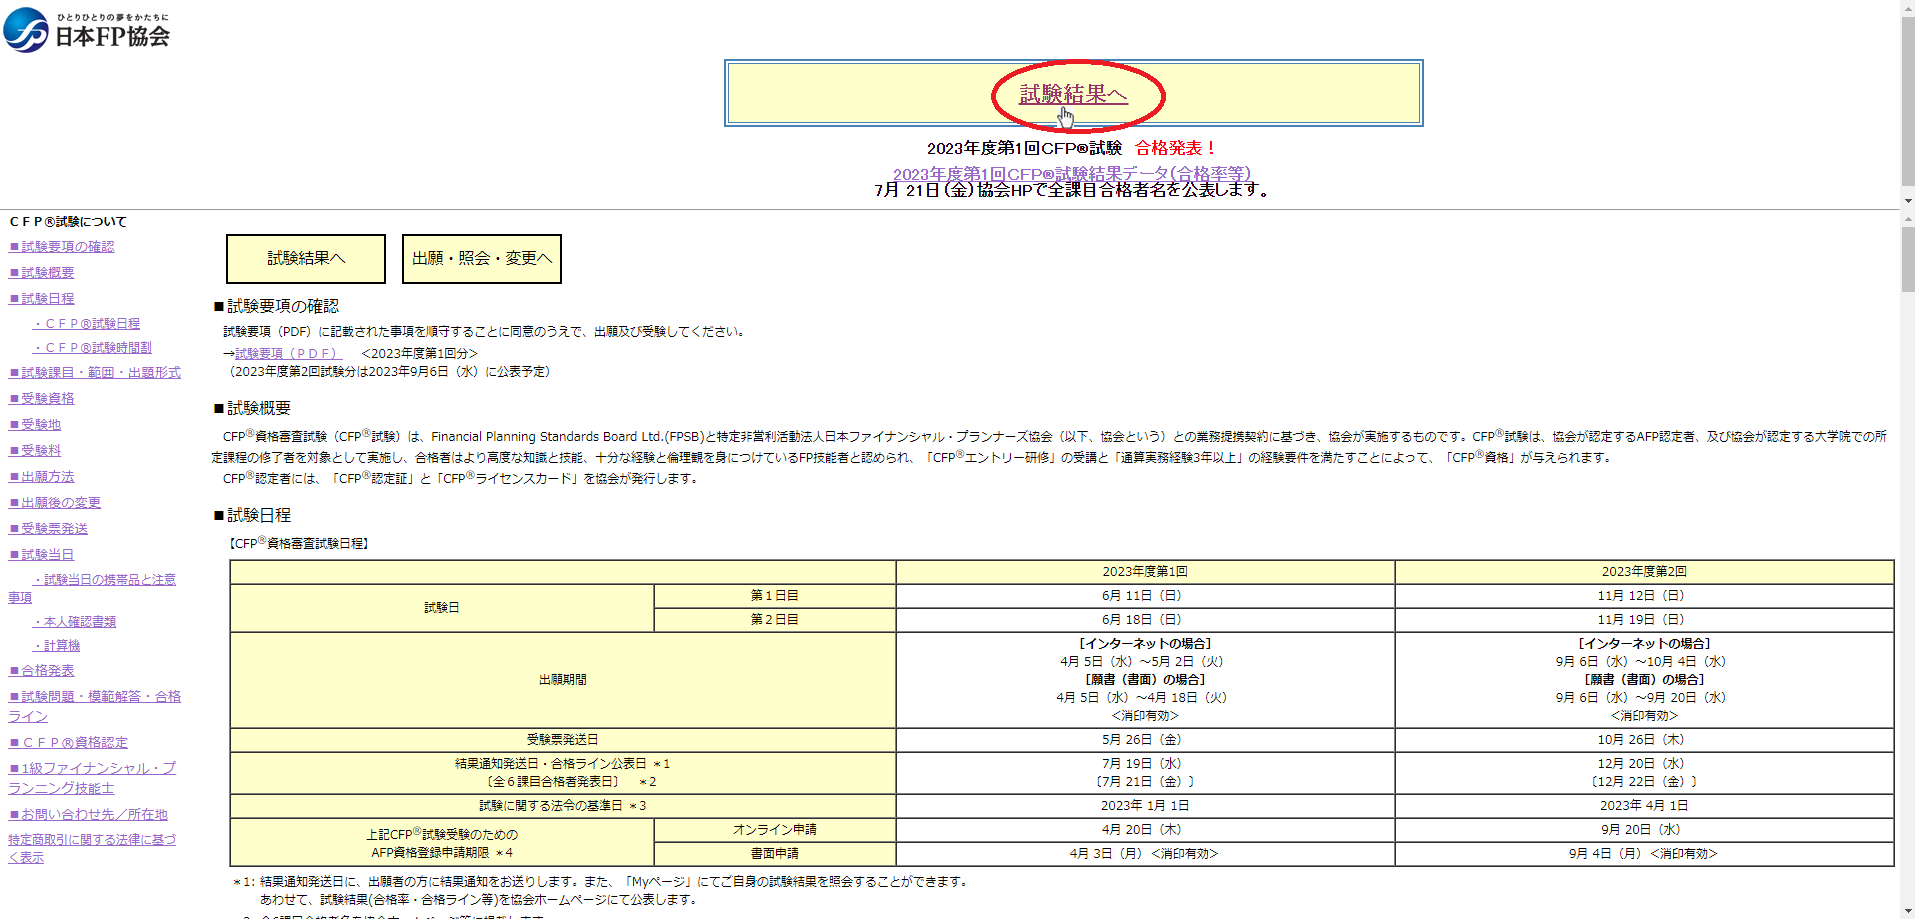The image size is (1915, 919).
Task: Go to 試験要項の確認 in sidebar
Action: 62,247
